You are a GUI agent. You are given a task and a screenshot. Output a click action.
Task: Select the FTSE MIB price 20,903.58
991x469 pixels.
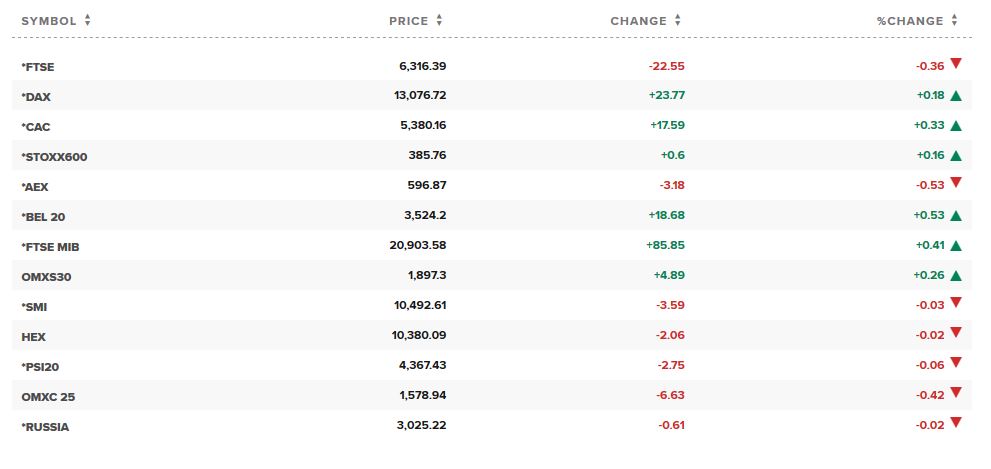point(418,245)
